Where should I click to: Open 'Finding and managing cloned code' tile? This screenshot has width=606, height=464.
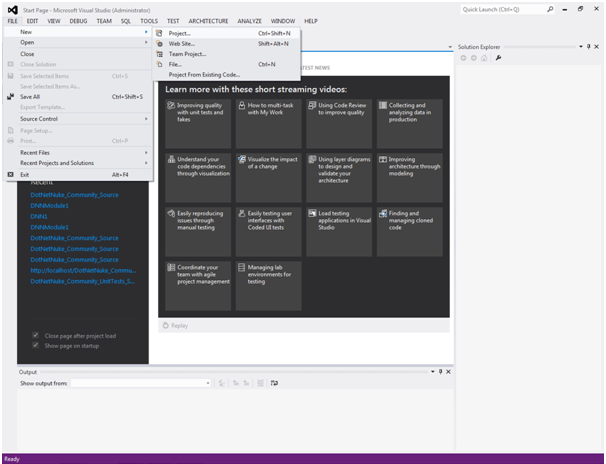(410, 232)
